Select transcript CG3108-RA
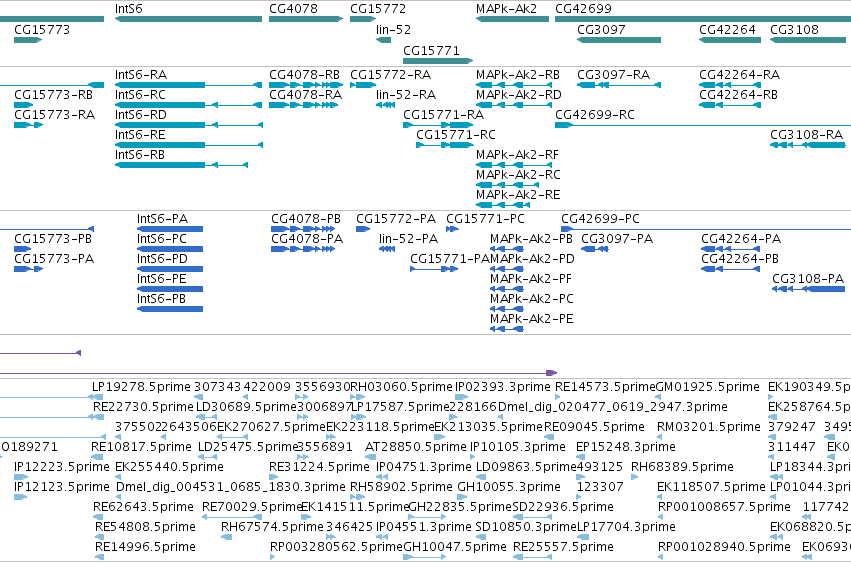 coord(808,145)
